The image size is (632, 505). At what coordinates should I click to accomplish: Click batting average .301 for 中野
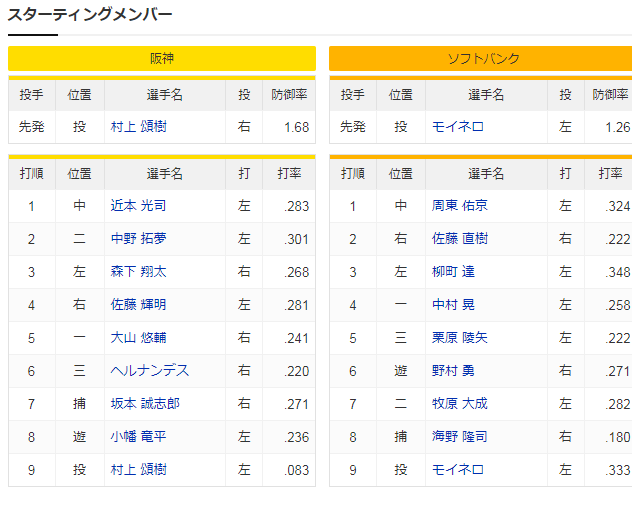(x=297, y=239)
